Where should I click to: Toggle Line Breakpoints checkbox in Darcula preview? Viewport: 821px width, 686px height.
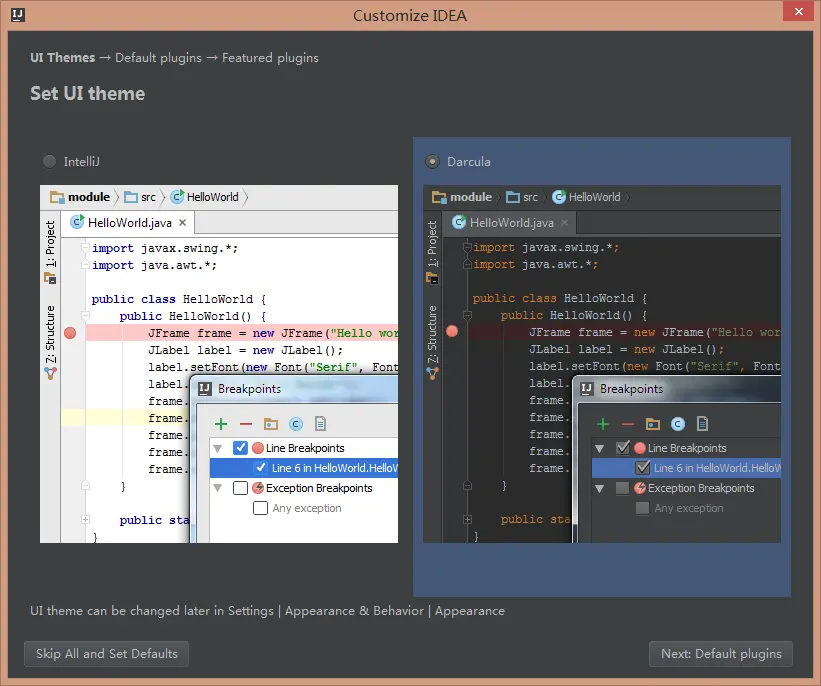click(623, 448)
